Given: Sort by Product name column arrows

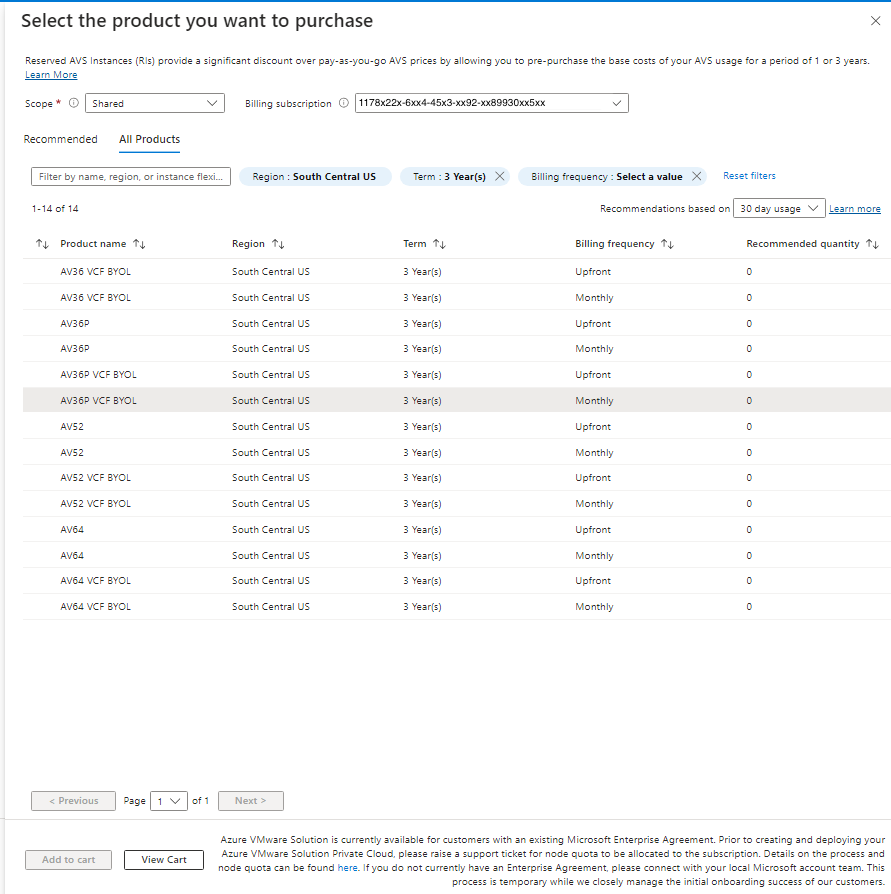Looking at the screenshot, I should click(x=139, y=244).
